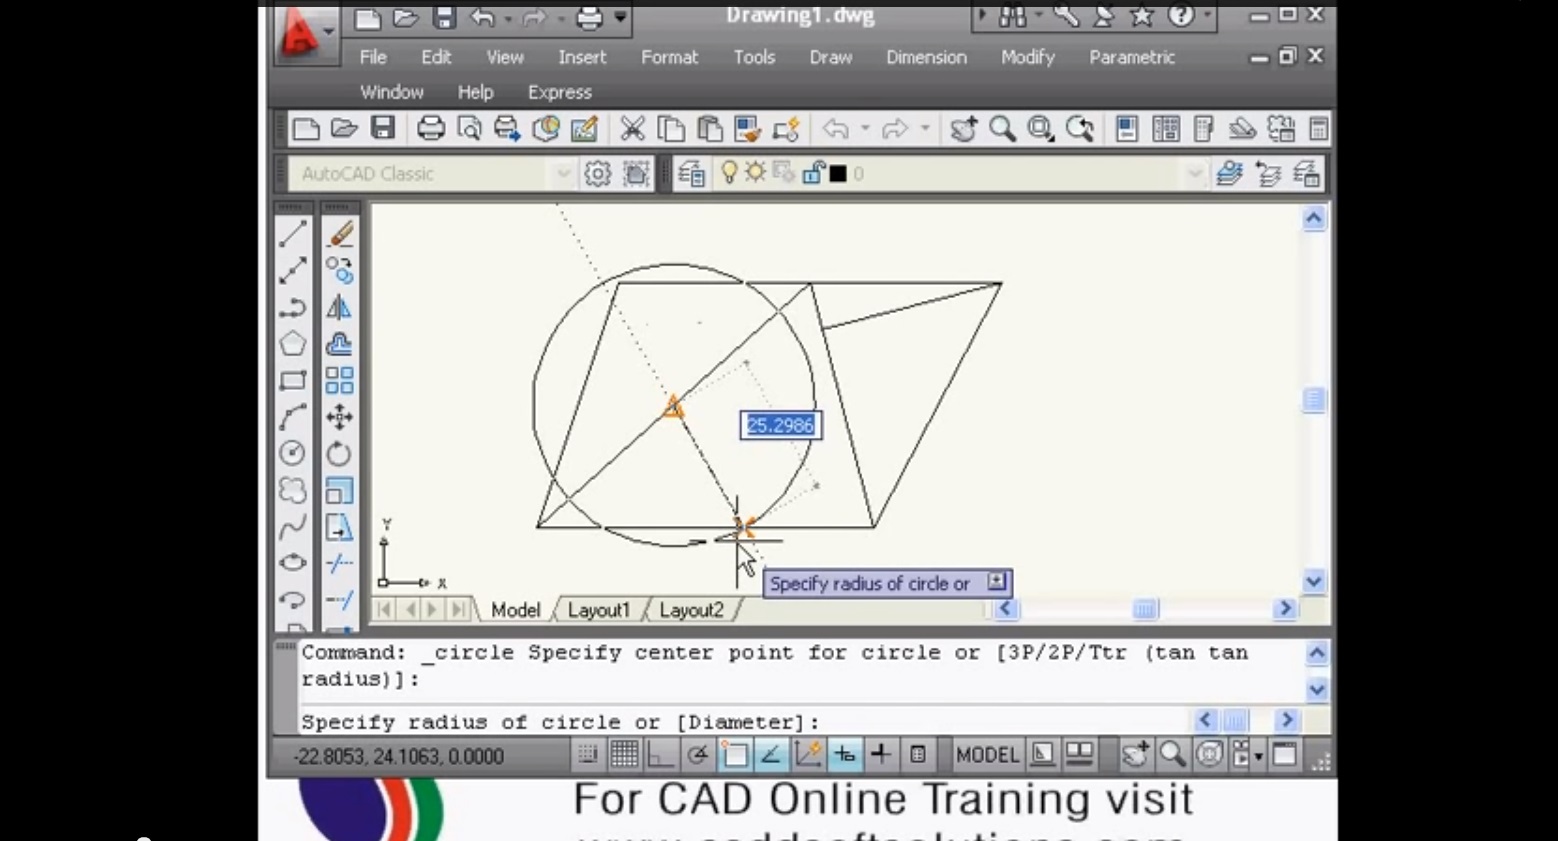Click the Move modify tool
1558x841 pixels.
click(340, 417)
